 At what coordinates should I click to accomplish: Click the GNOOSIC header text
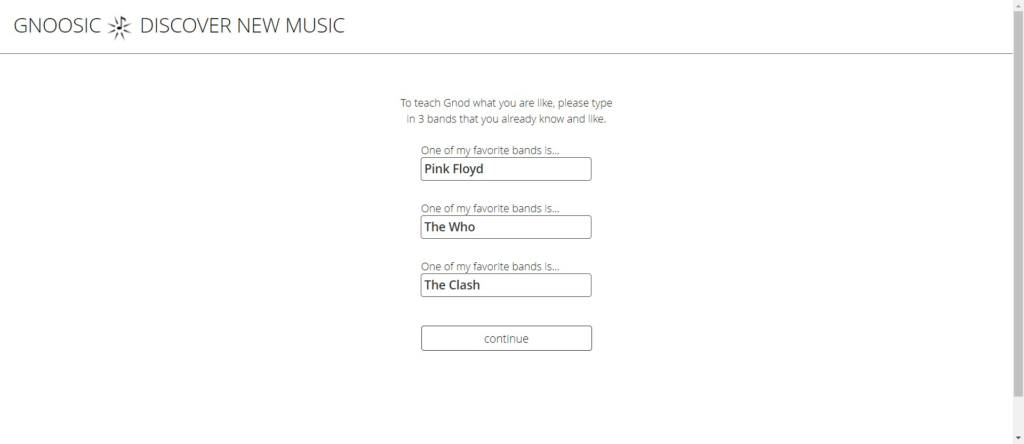57,25
